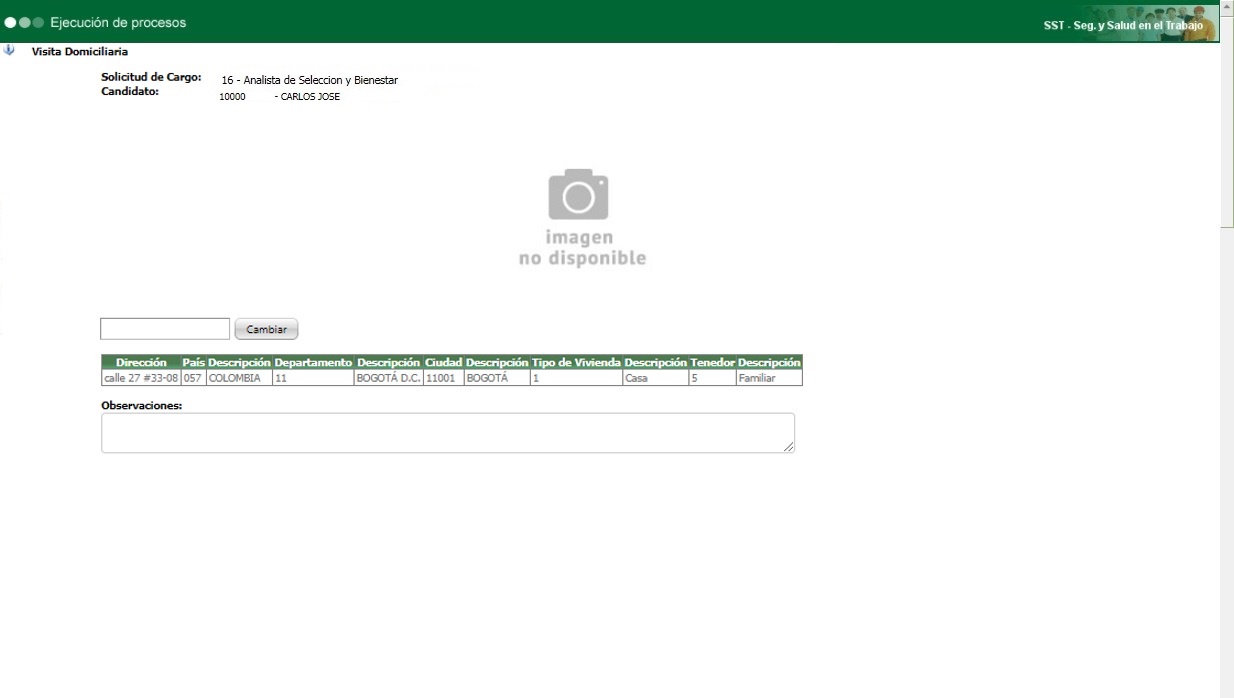Click the Tipo de Vivienda column header

576,362
